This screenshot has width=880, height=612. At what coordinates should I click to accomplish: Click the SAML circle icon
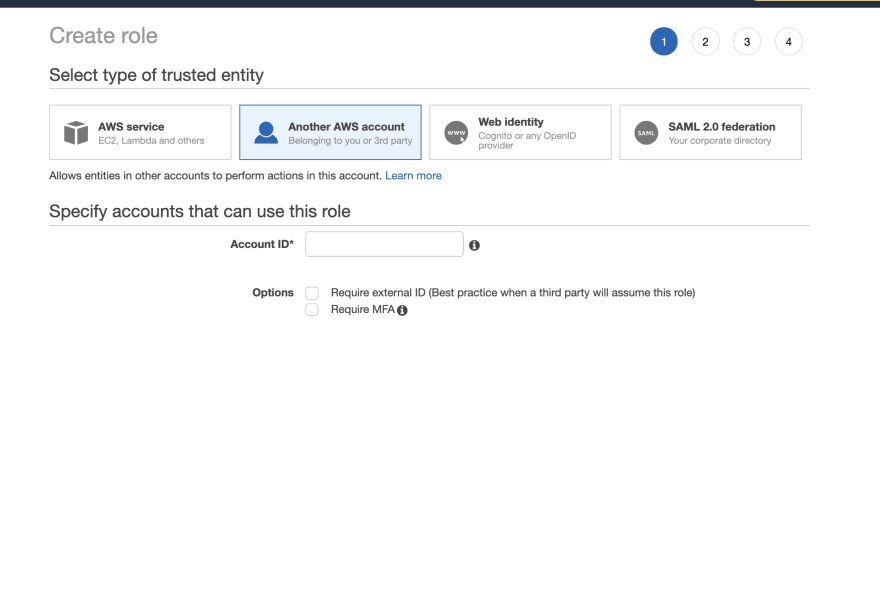[x=646, y=133]
